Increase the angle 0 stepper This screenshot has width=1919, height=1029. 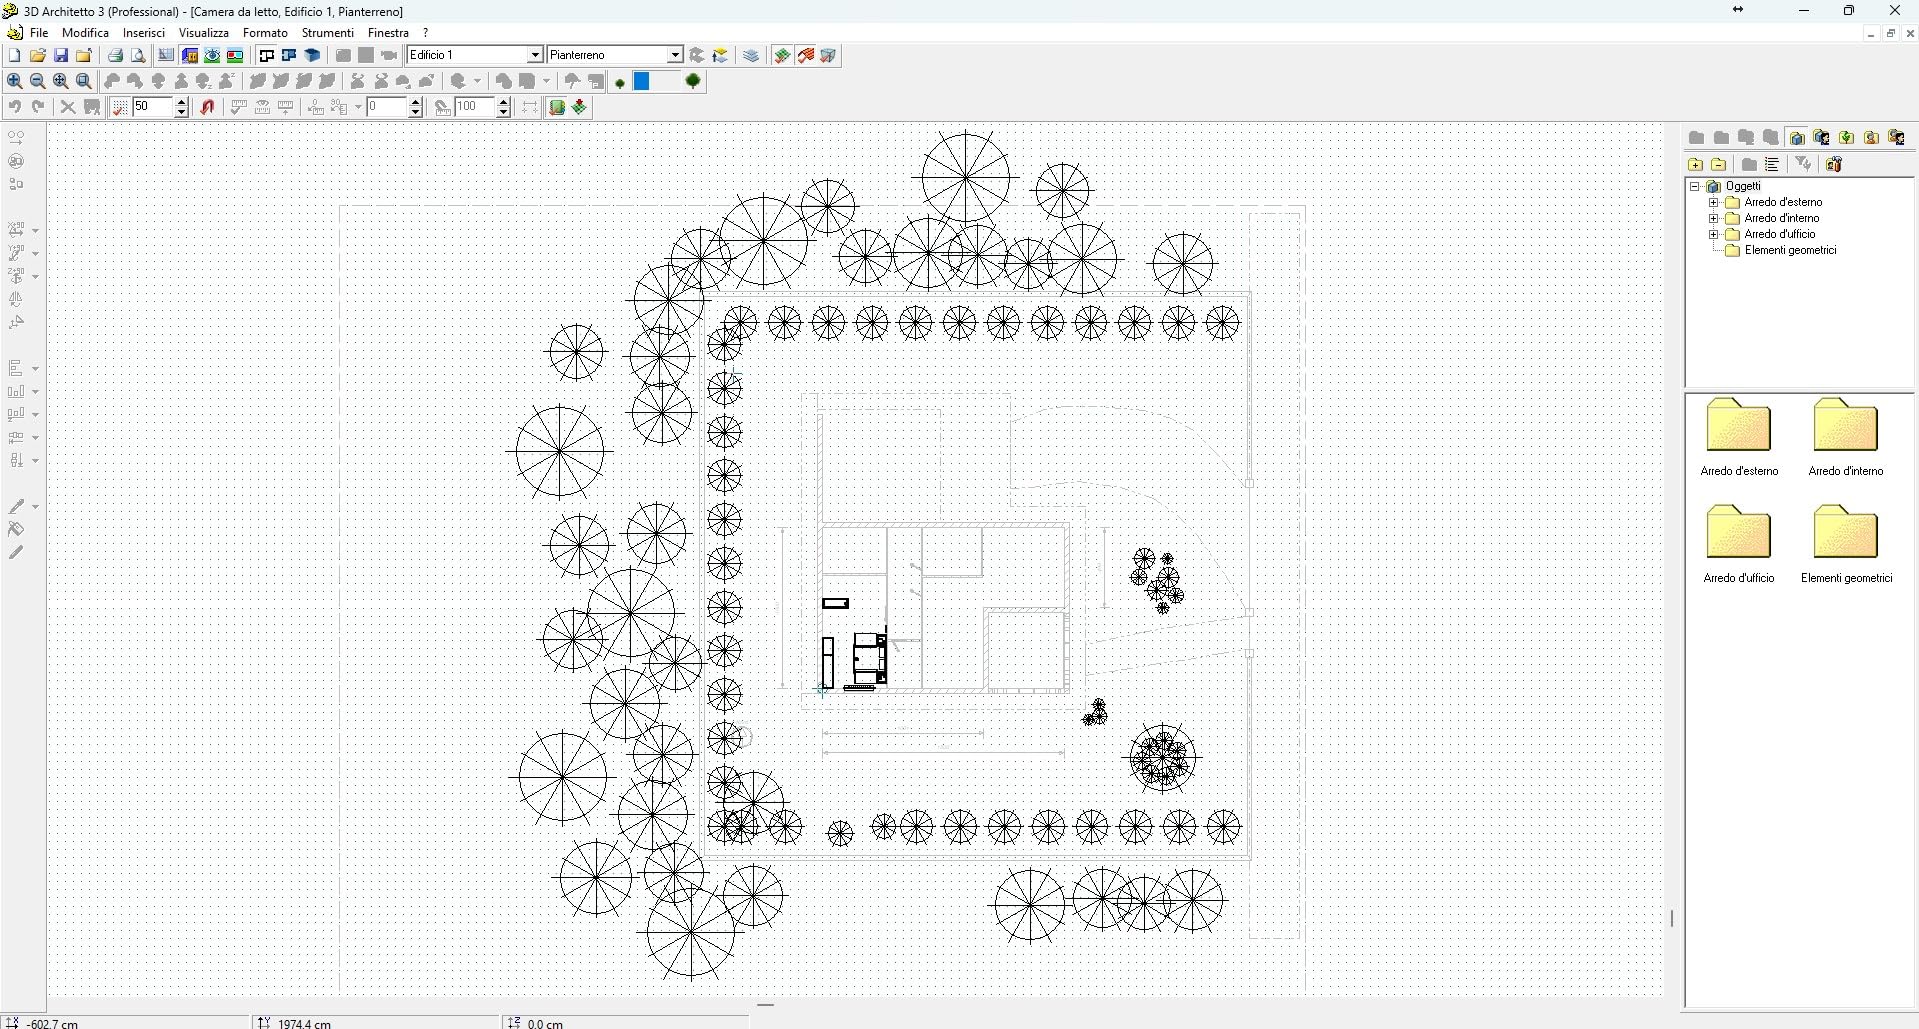coord(415,102)
